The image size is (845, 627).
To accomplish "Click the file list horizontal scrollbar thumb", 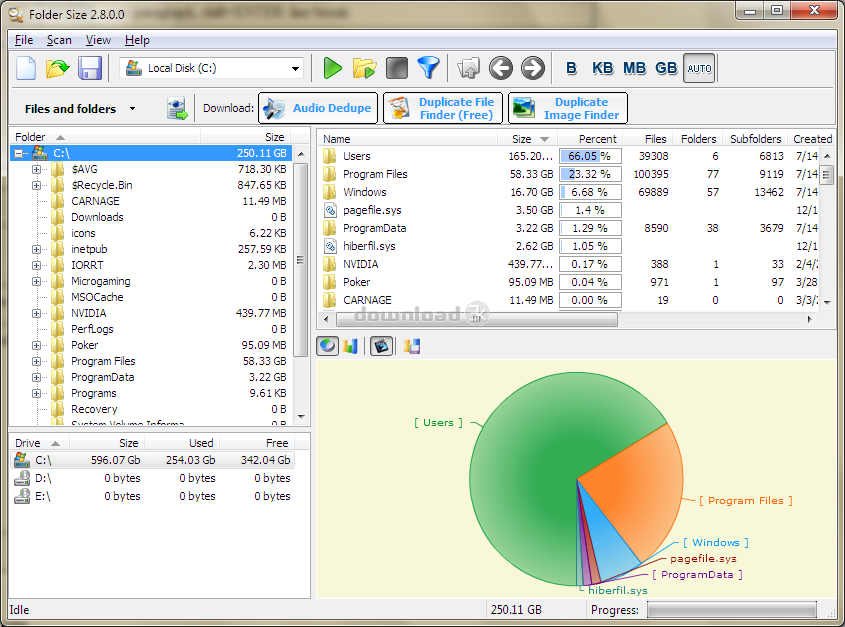I will [x=476, y=319].
